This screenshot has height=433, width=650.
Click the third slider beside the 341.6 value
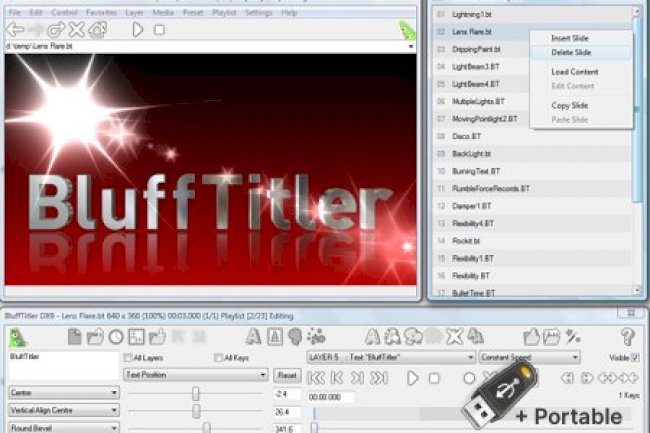196,428
